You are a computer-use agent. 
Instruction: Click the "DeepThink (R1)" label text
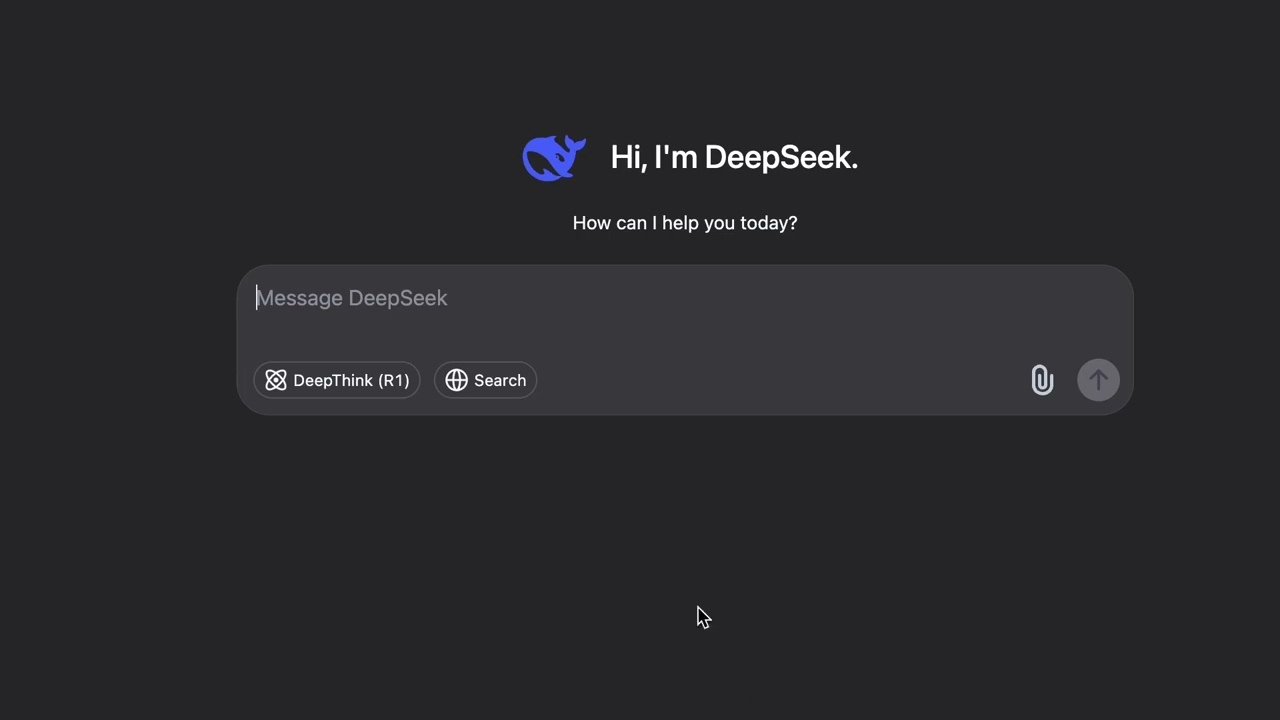tap(351, 380)
